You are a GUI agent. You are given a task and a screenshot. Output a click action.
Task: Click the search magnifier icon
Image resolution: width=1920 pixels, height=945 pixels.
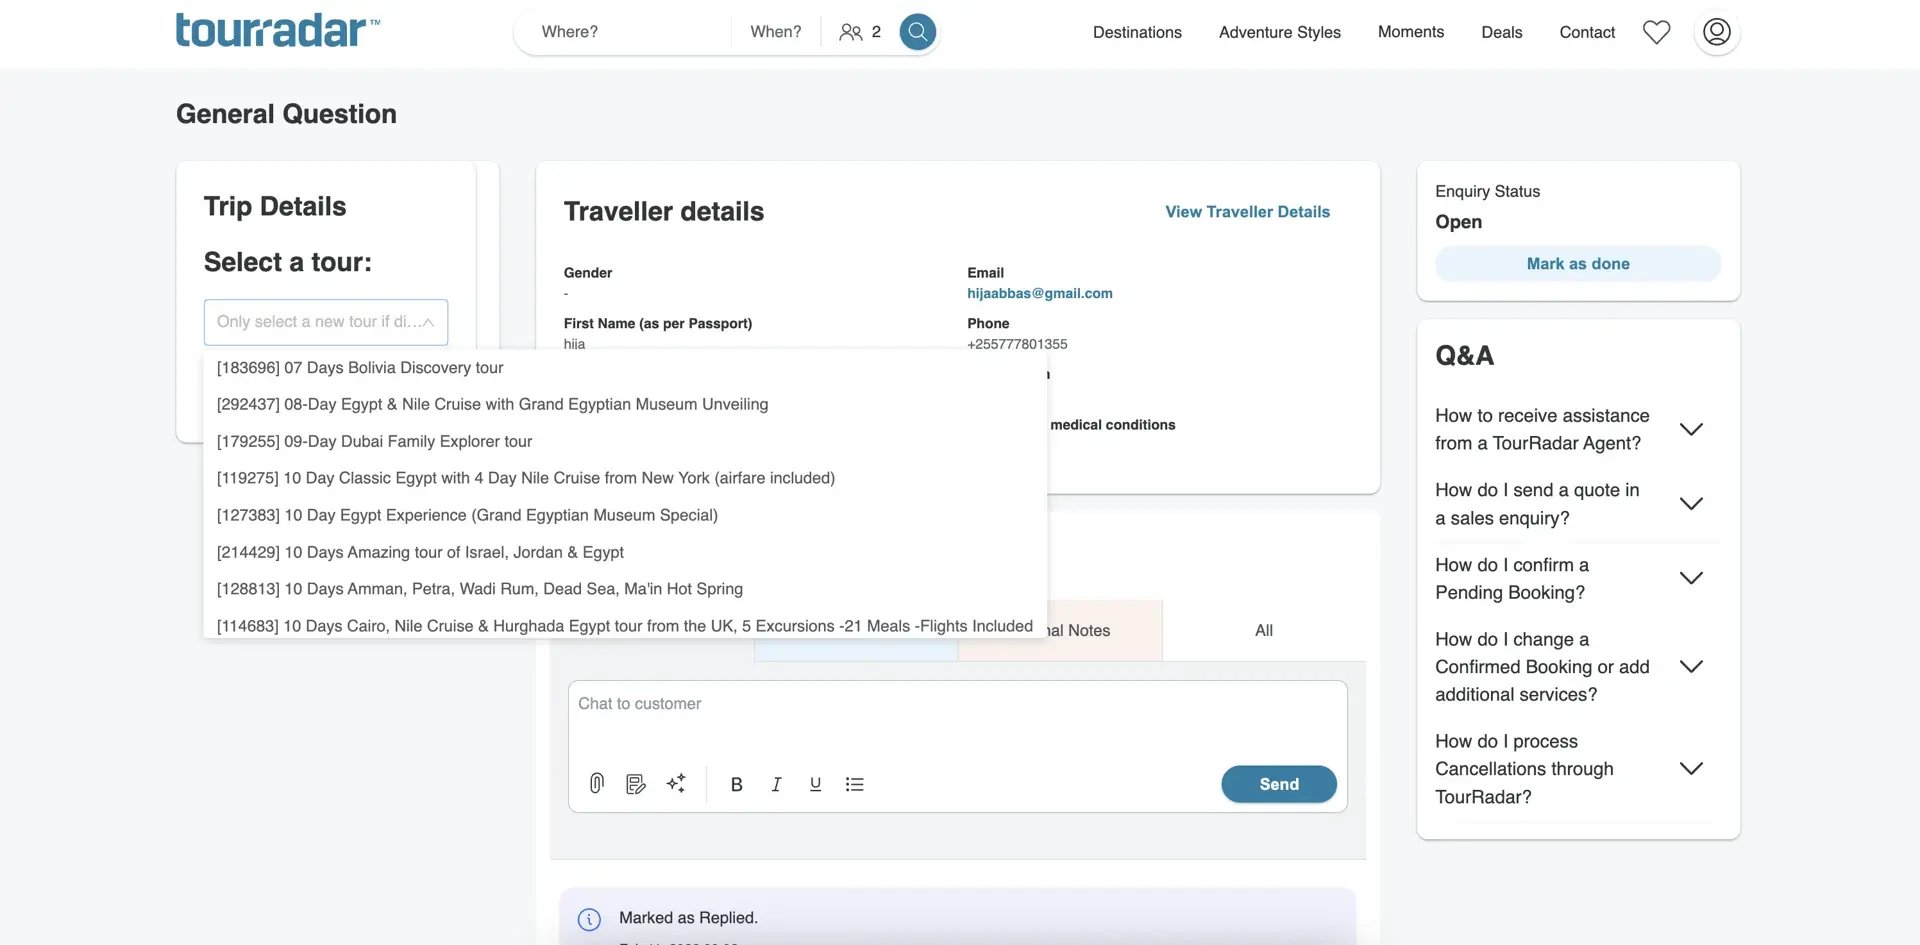pyautogui.click(x=917, y=32)
